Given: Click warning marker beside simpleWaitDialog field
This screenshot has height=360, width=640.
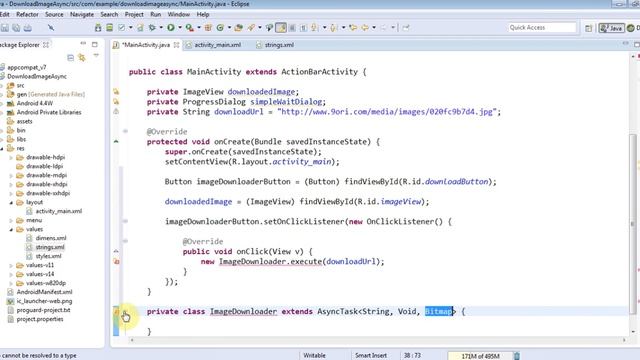Looking at the screenshot, I should 116,102.
